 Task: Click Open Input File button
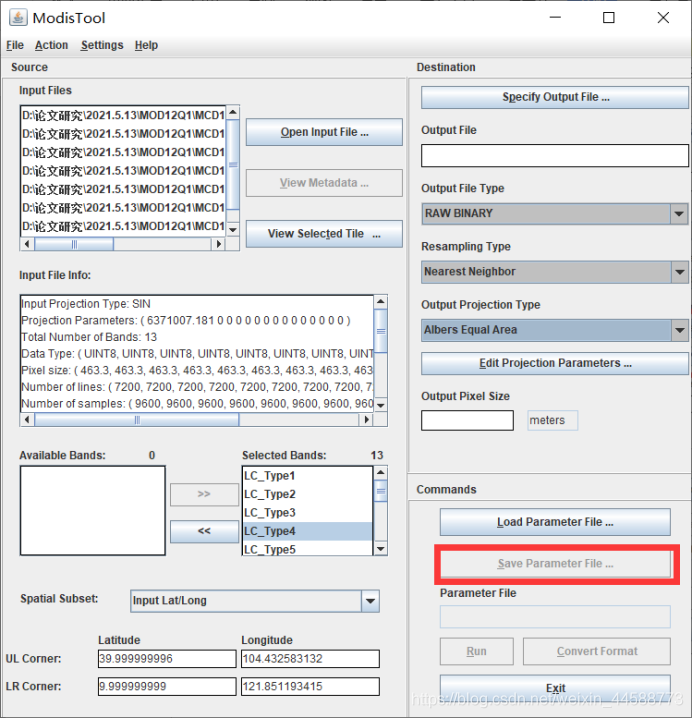[x=324, y=132]
